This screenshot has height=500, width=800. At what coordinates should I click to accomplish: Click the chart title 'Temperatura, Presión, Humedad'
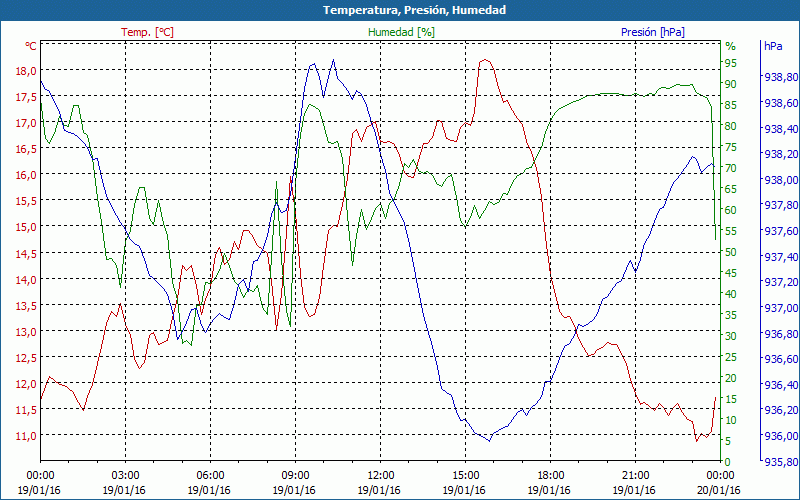pos(414,10)
